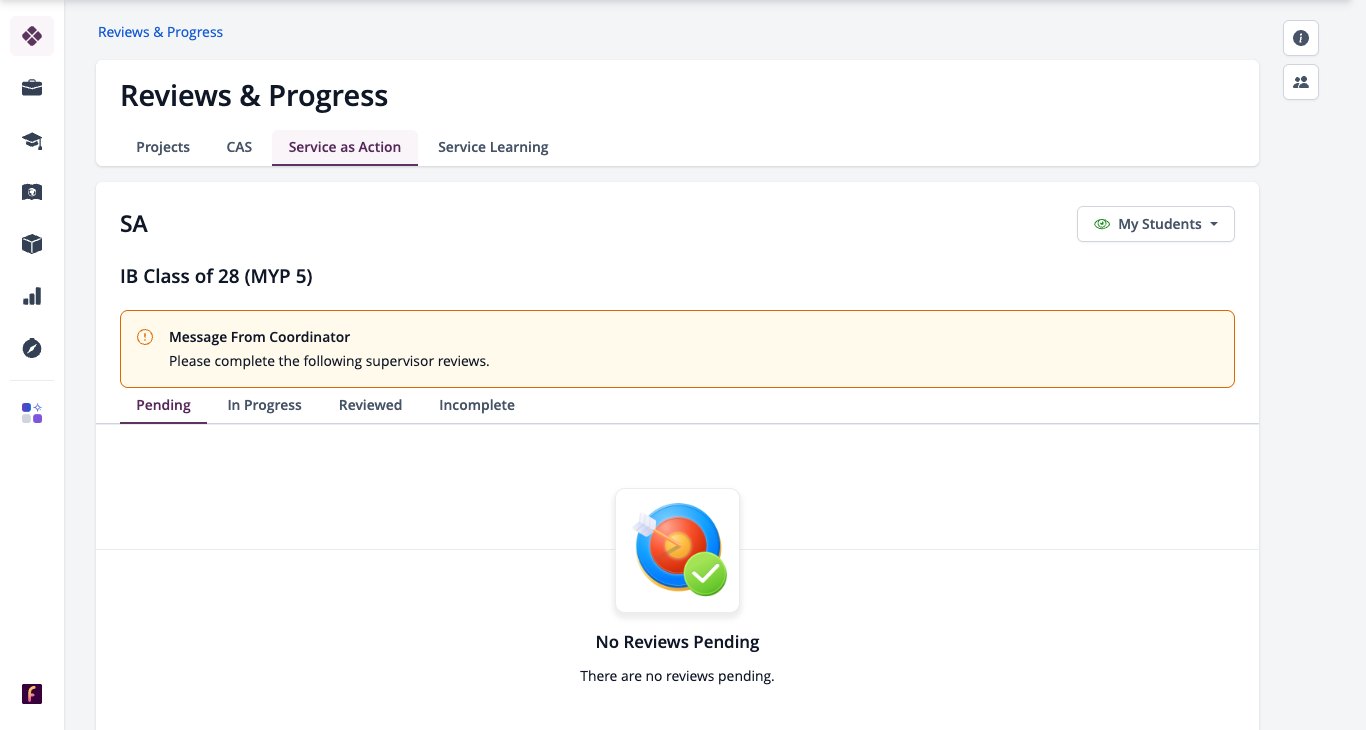1366x730 pixels.
Task: Open the cube icon in sidebar
Action: (x=32, y=244)
